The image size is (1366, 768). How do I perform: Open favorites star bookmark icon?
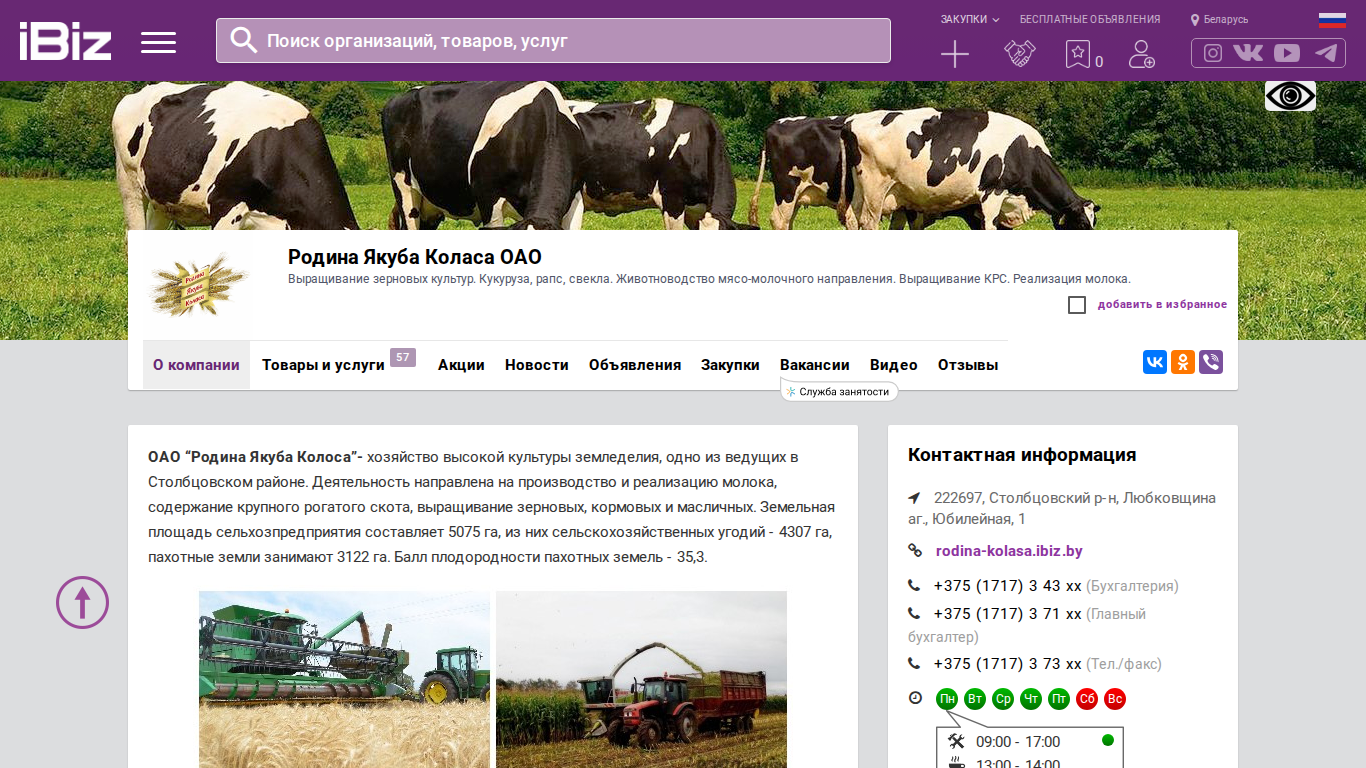point(1077,54)
